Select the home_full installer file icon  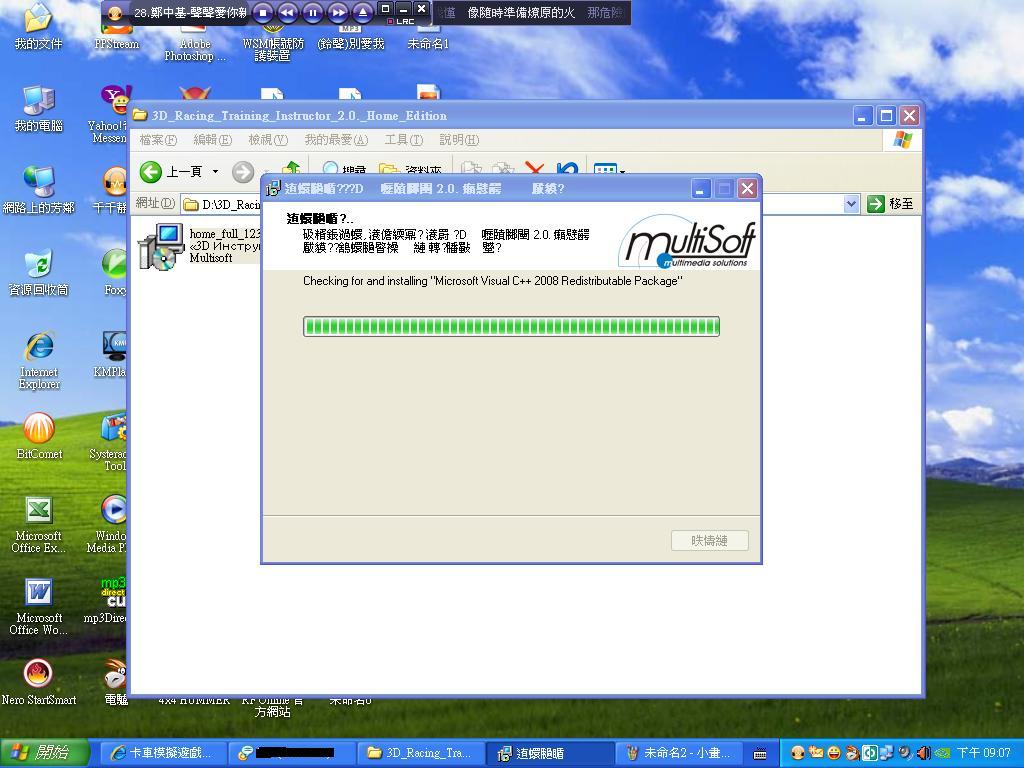point(160,246)
